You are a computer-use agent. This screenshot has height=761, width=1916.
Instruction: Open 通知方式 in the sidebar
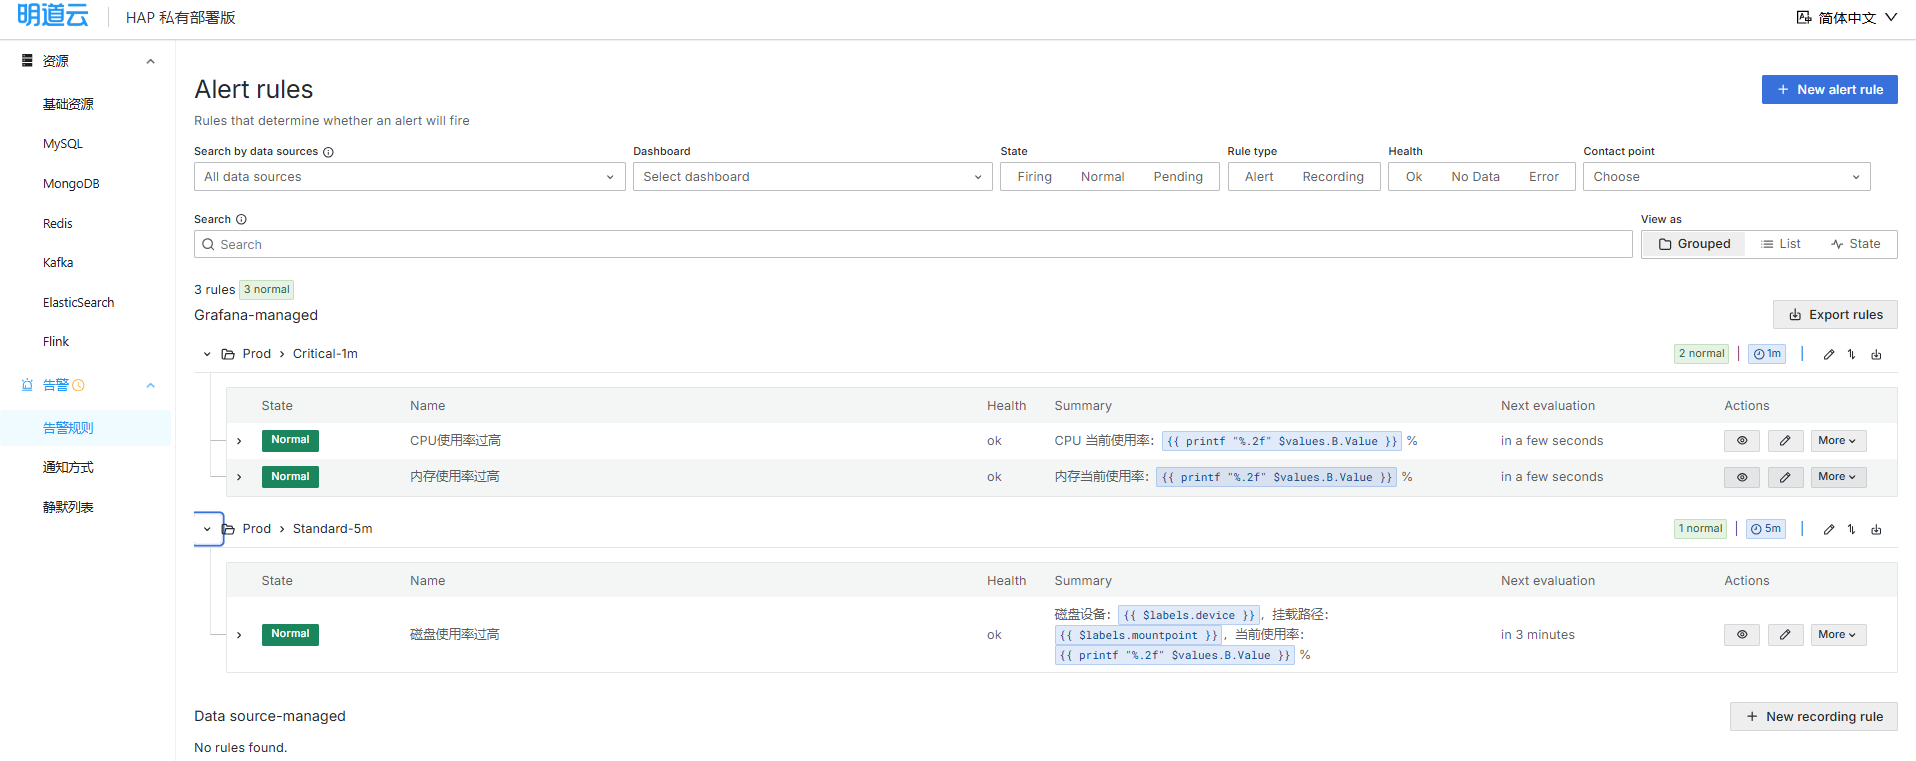[x=68, y=467]
